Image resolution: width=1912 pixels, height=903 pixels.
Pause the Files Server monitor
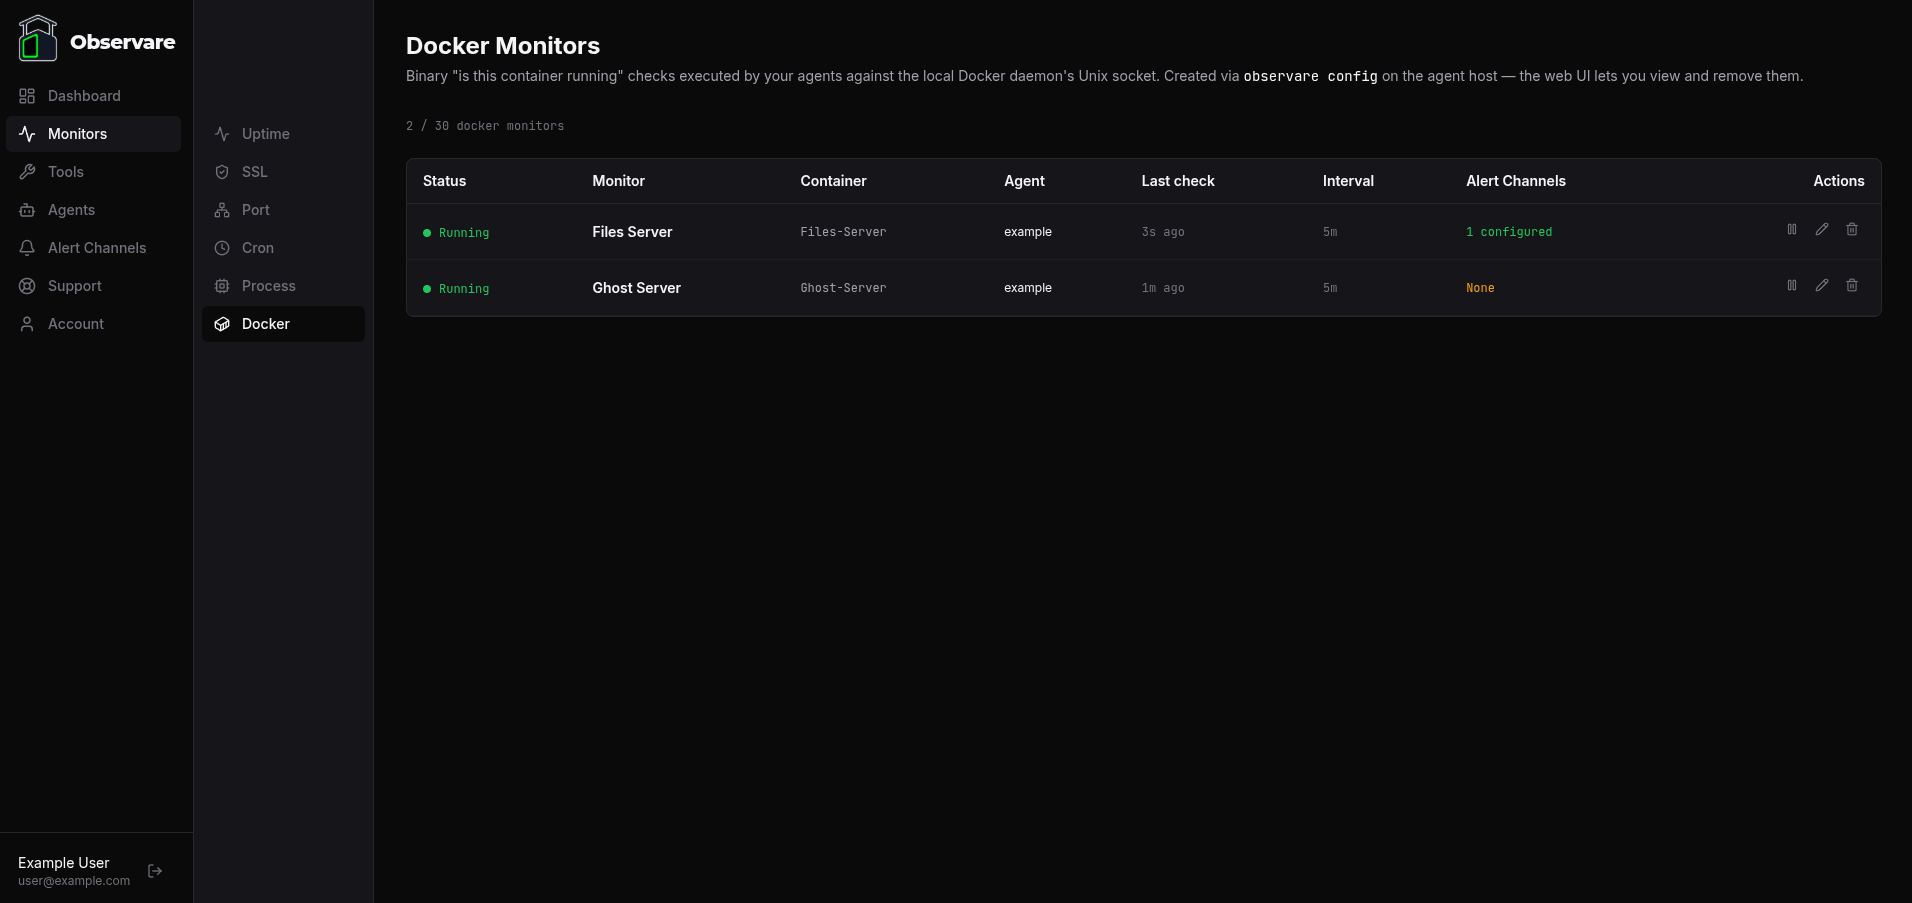point(1791,230)
